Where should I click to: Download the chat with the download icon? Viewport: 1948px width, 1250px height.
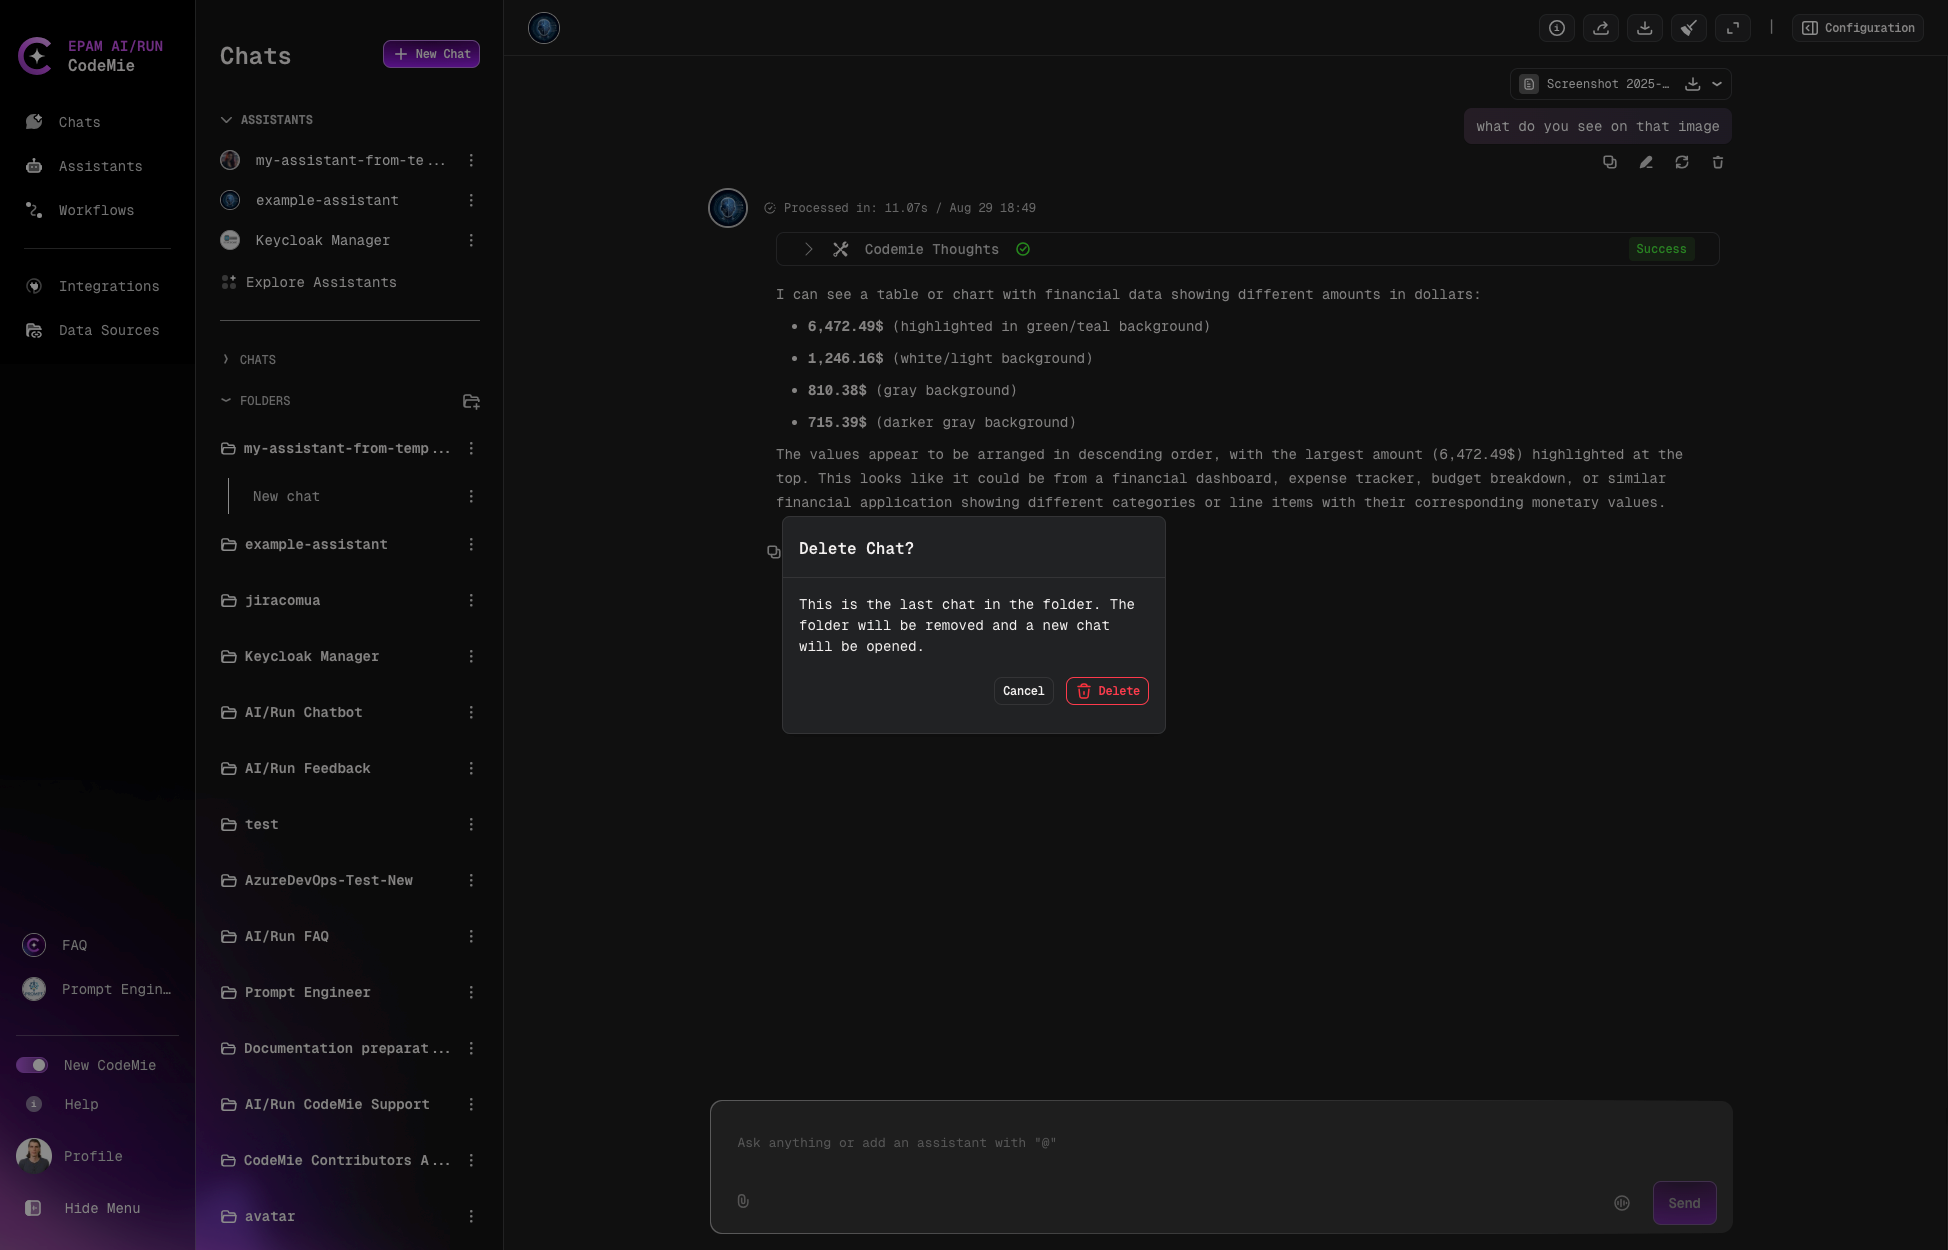point(1645,28)
